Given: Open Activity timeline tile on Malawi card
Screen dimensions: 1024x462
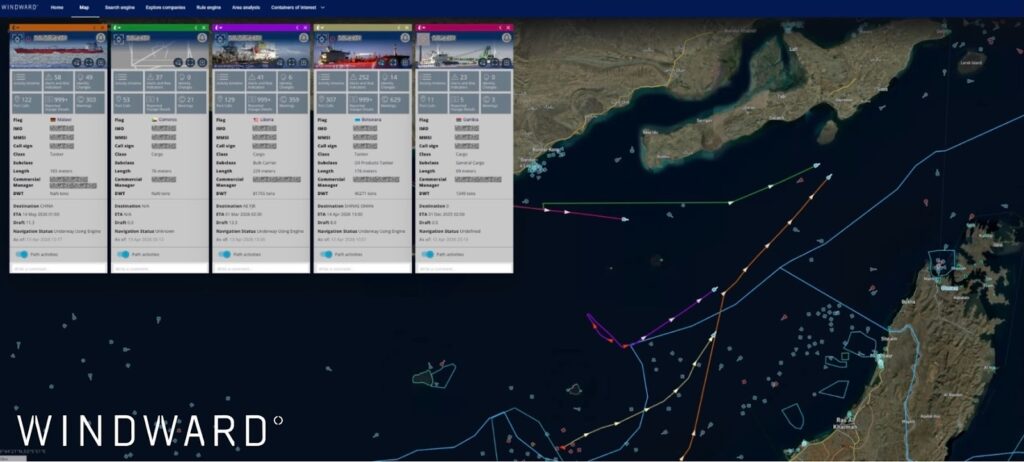Looking at the screenshot, I should [x=27, y=81].
